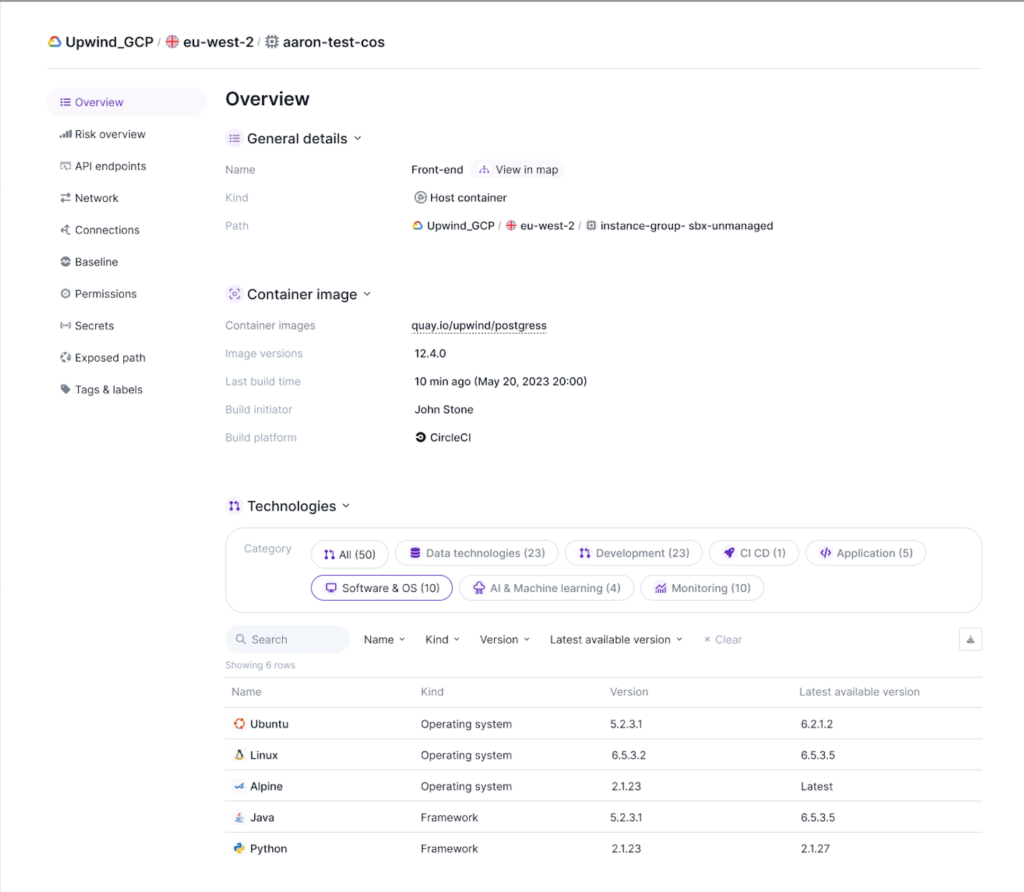Click the download icon next to filters
1024x892 pixels.
click(969, 638)
